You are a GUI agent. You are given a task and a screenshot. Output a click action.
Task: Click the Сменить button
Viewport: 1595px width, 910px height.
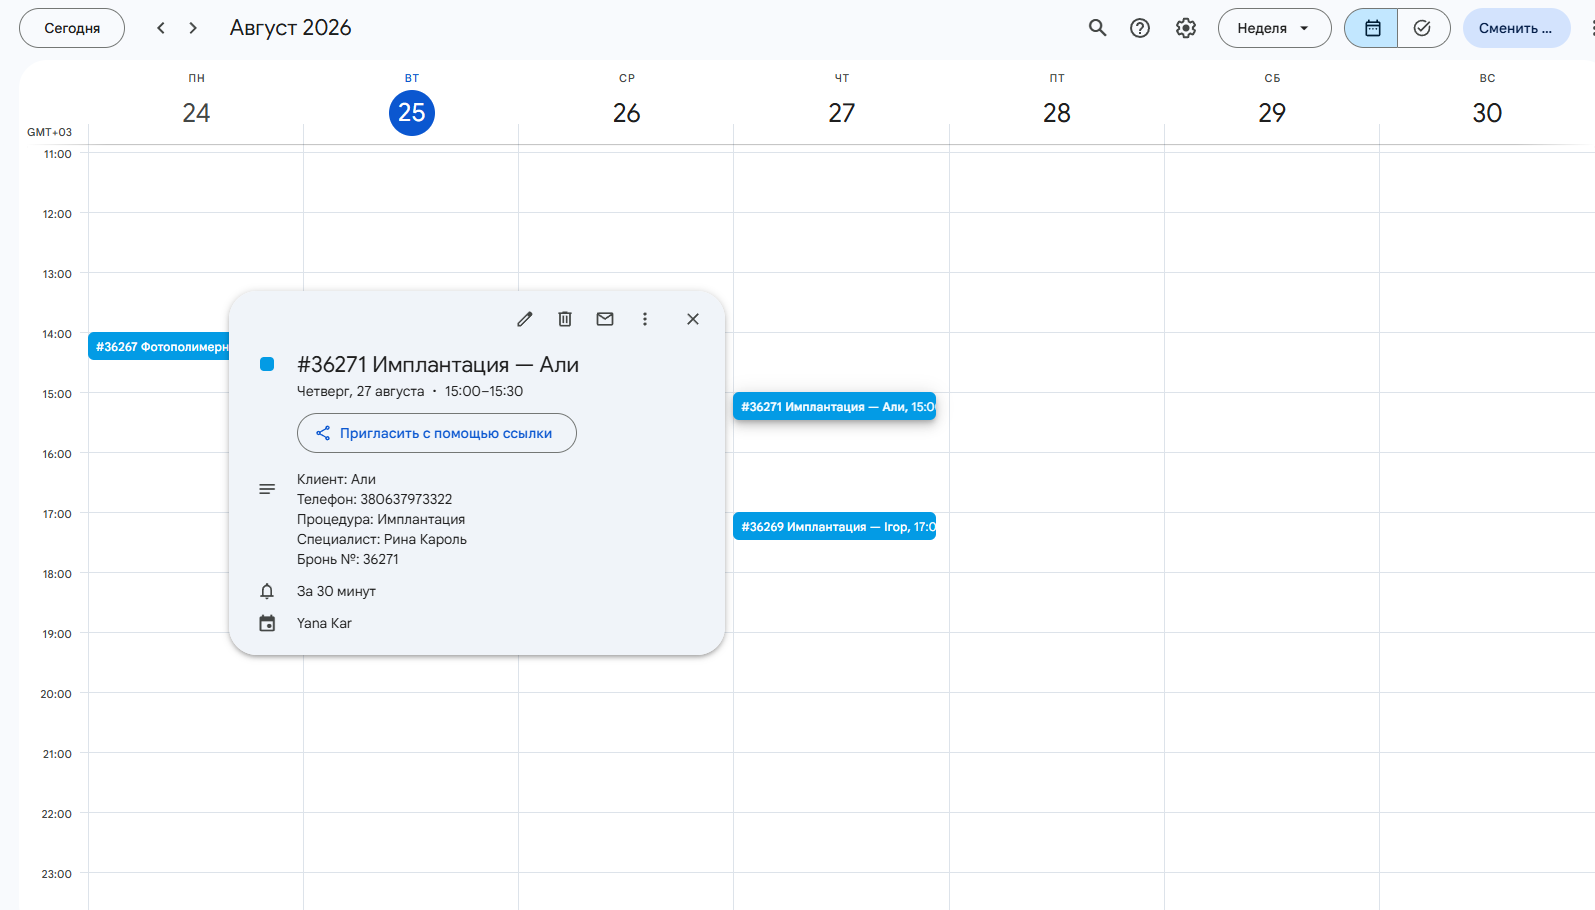[1516, 28]
